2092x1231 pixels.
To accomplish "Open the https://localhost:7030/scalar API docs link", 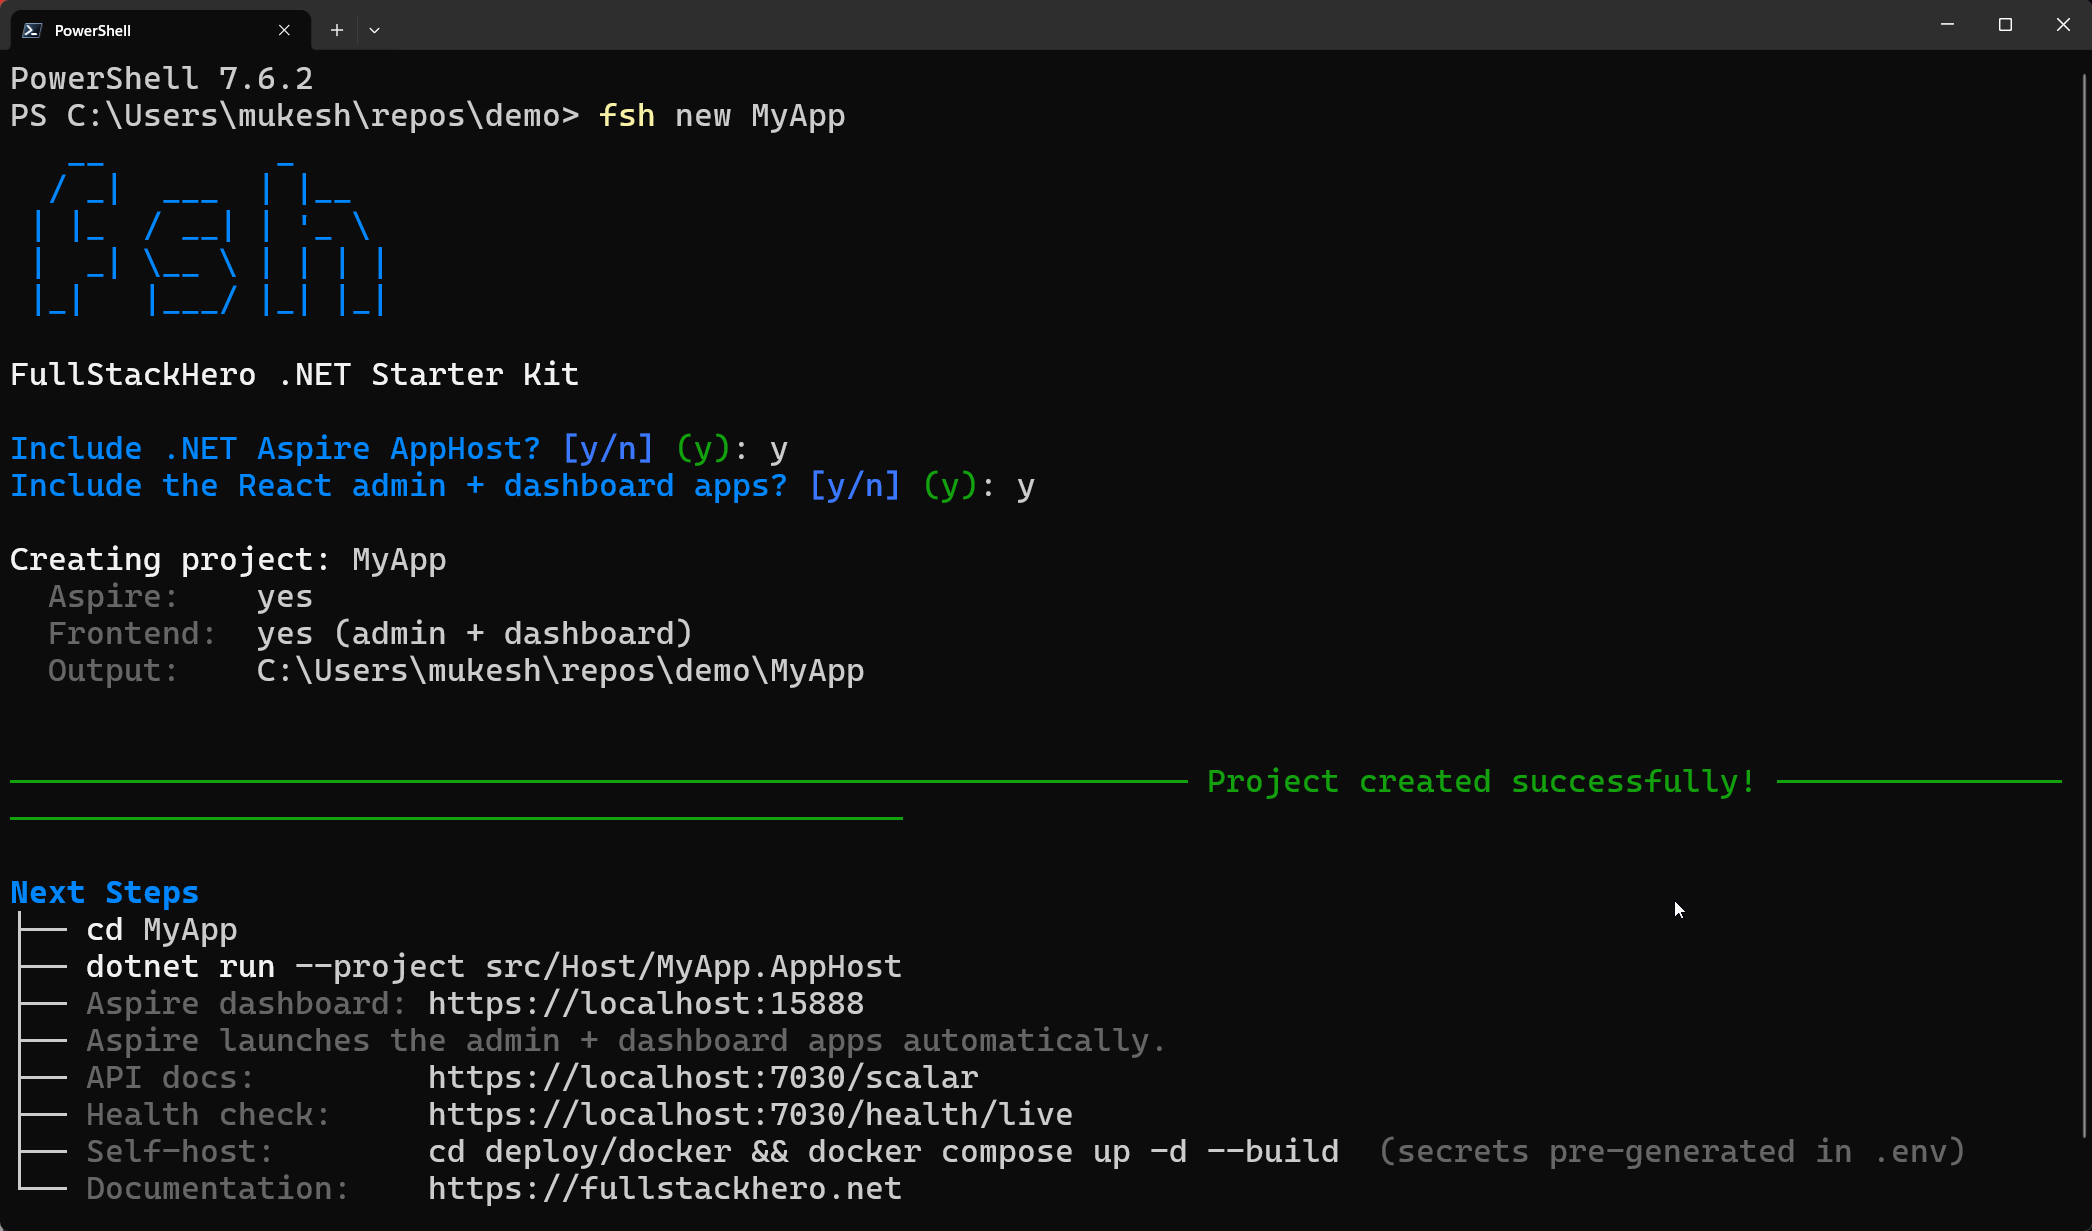I will [703, 1078].
